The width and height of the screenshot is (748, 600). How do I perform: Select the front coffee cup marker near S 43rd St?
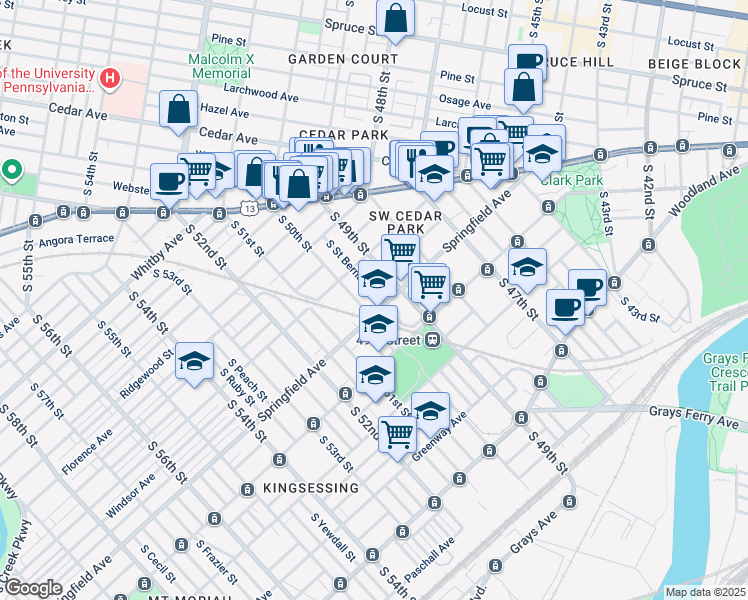(565, 309)
